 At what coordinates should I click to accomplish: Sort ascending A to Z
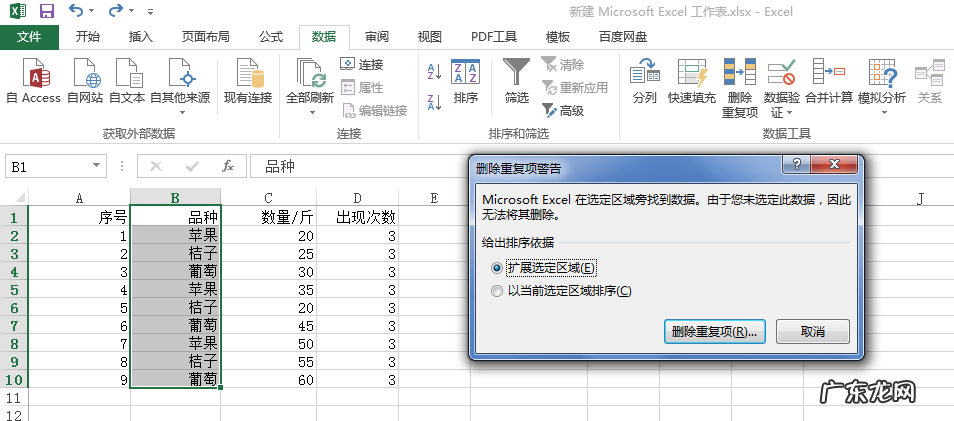tap(434, 72)
